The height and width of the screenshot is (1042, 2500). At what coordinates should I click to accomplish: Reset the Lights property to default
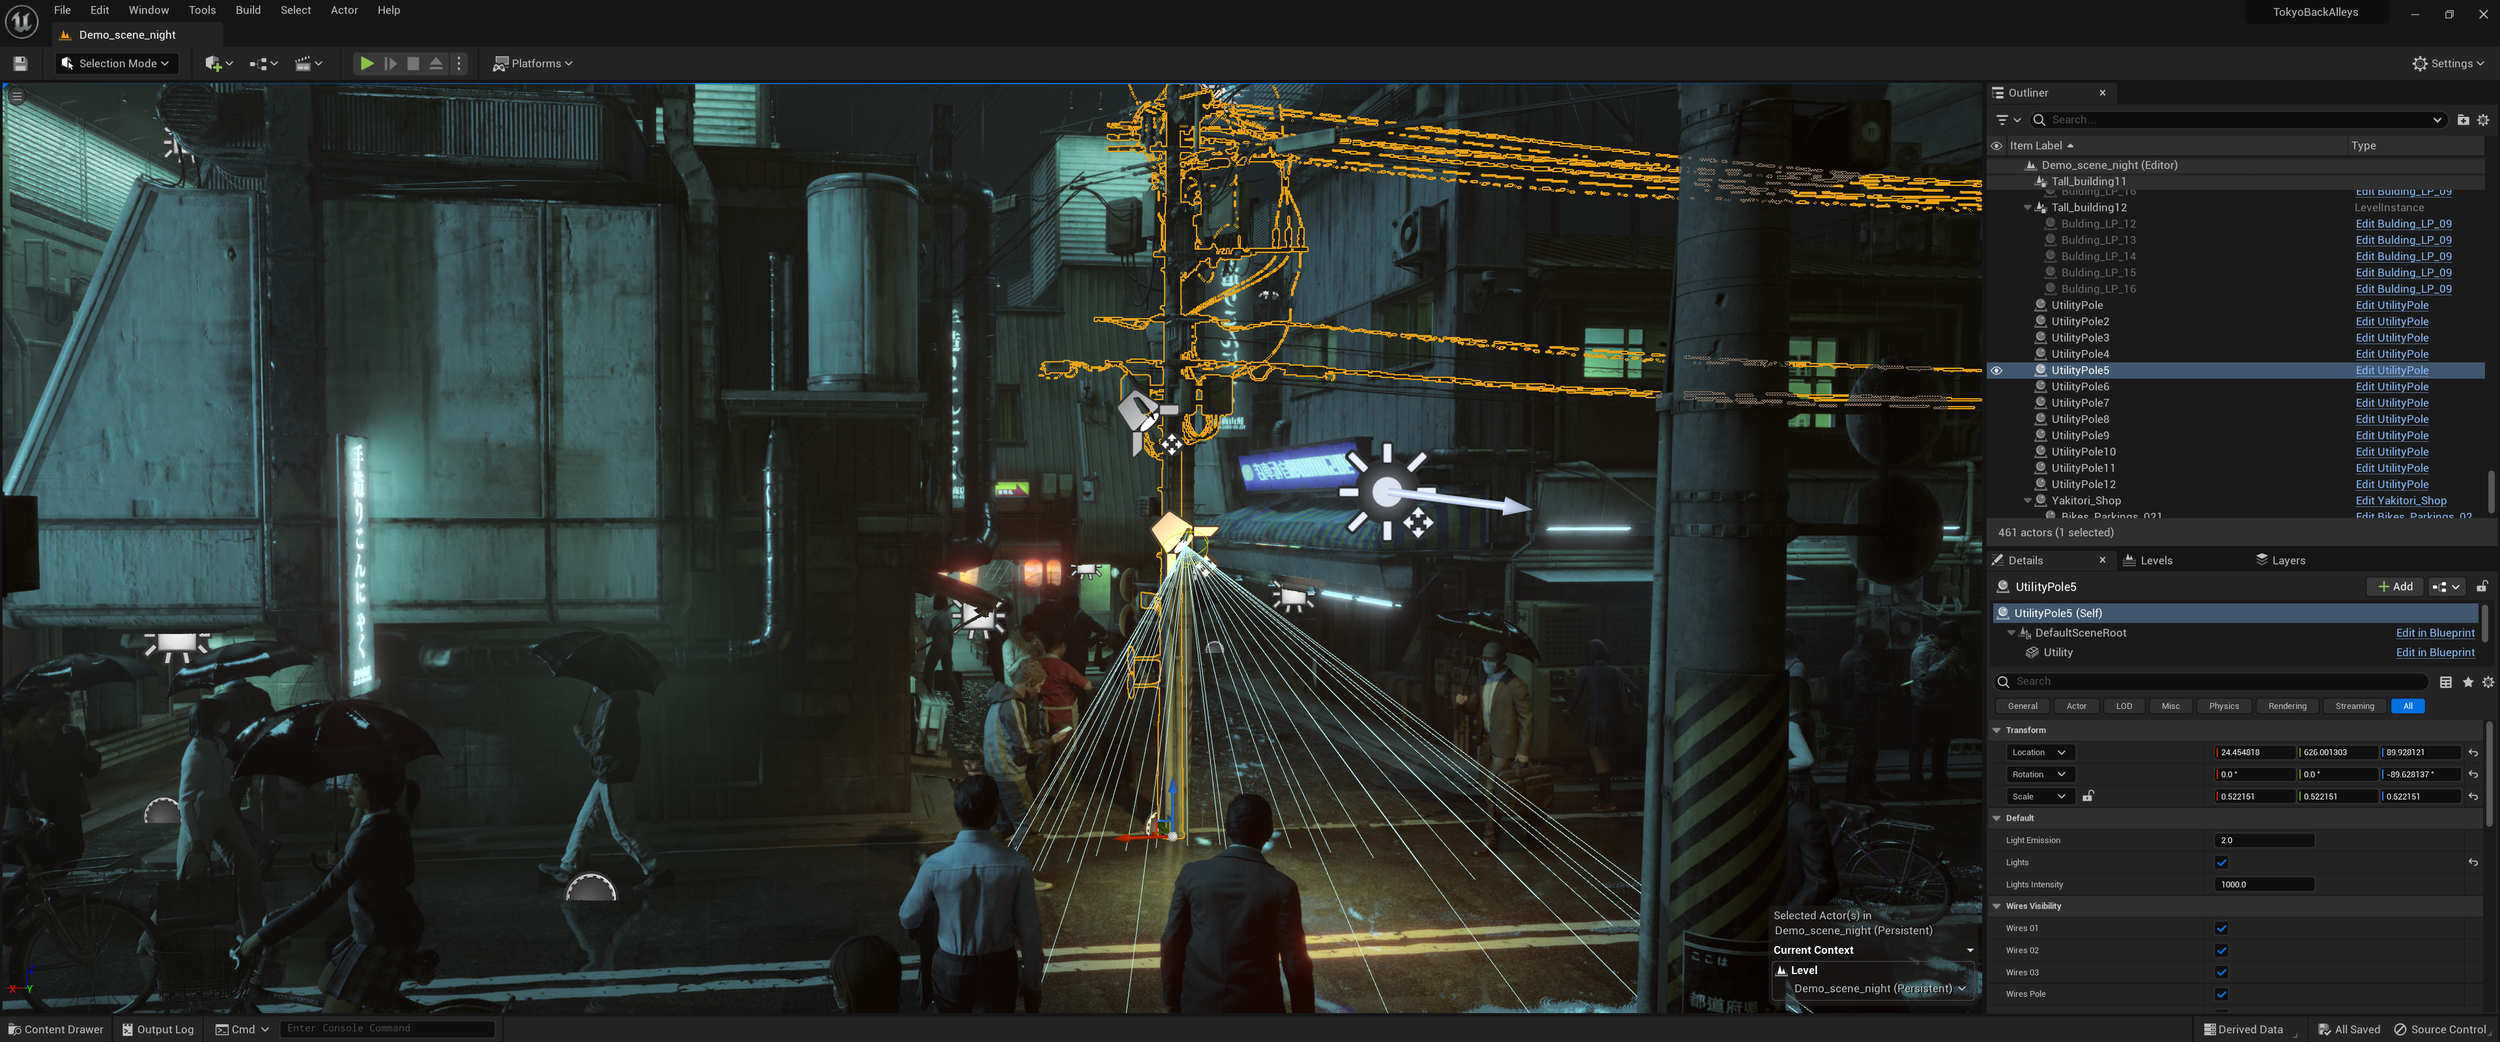(x=2473, y=862)
